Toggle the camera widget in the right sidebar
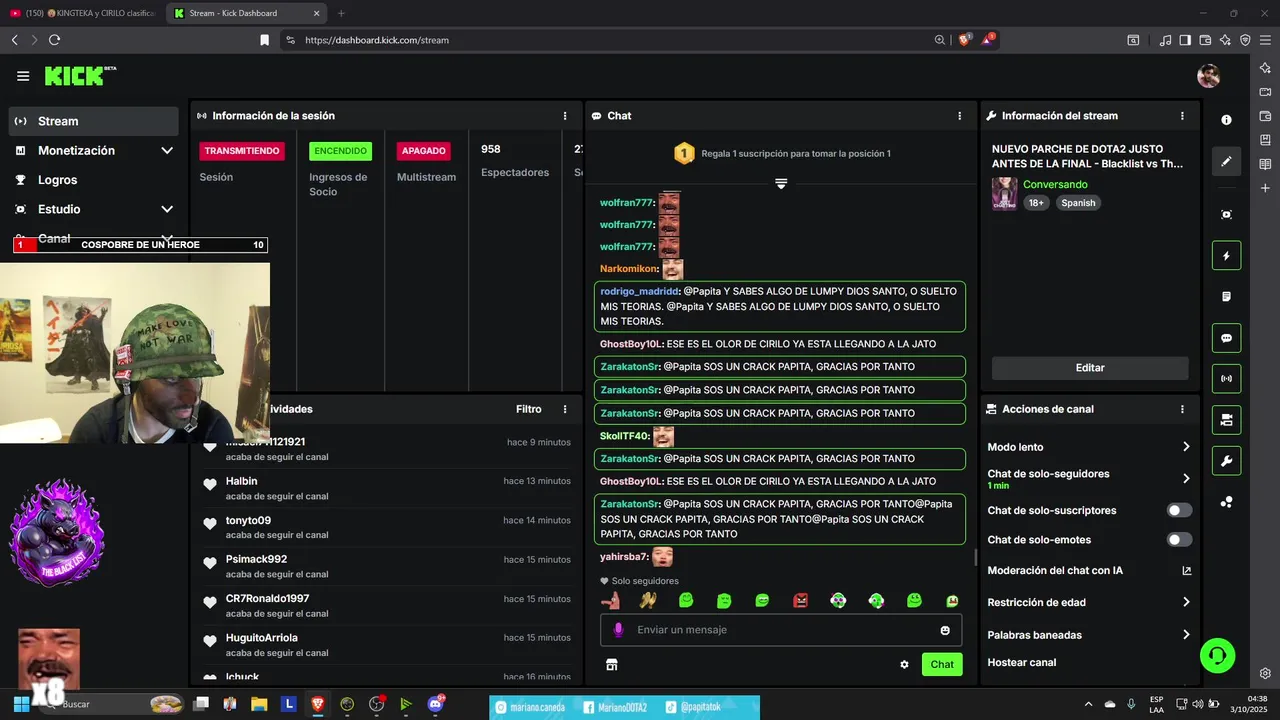 click(x=1227, y=420)
